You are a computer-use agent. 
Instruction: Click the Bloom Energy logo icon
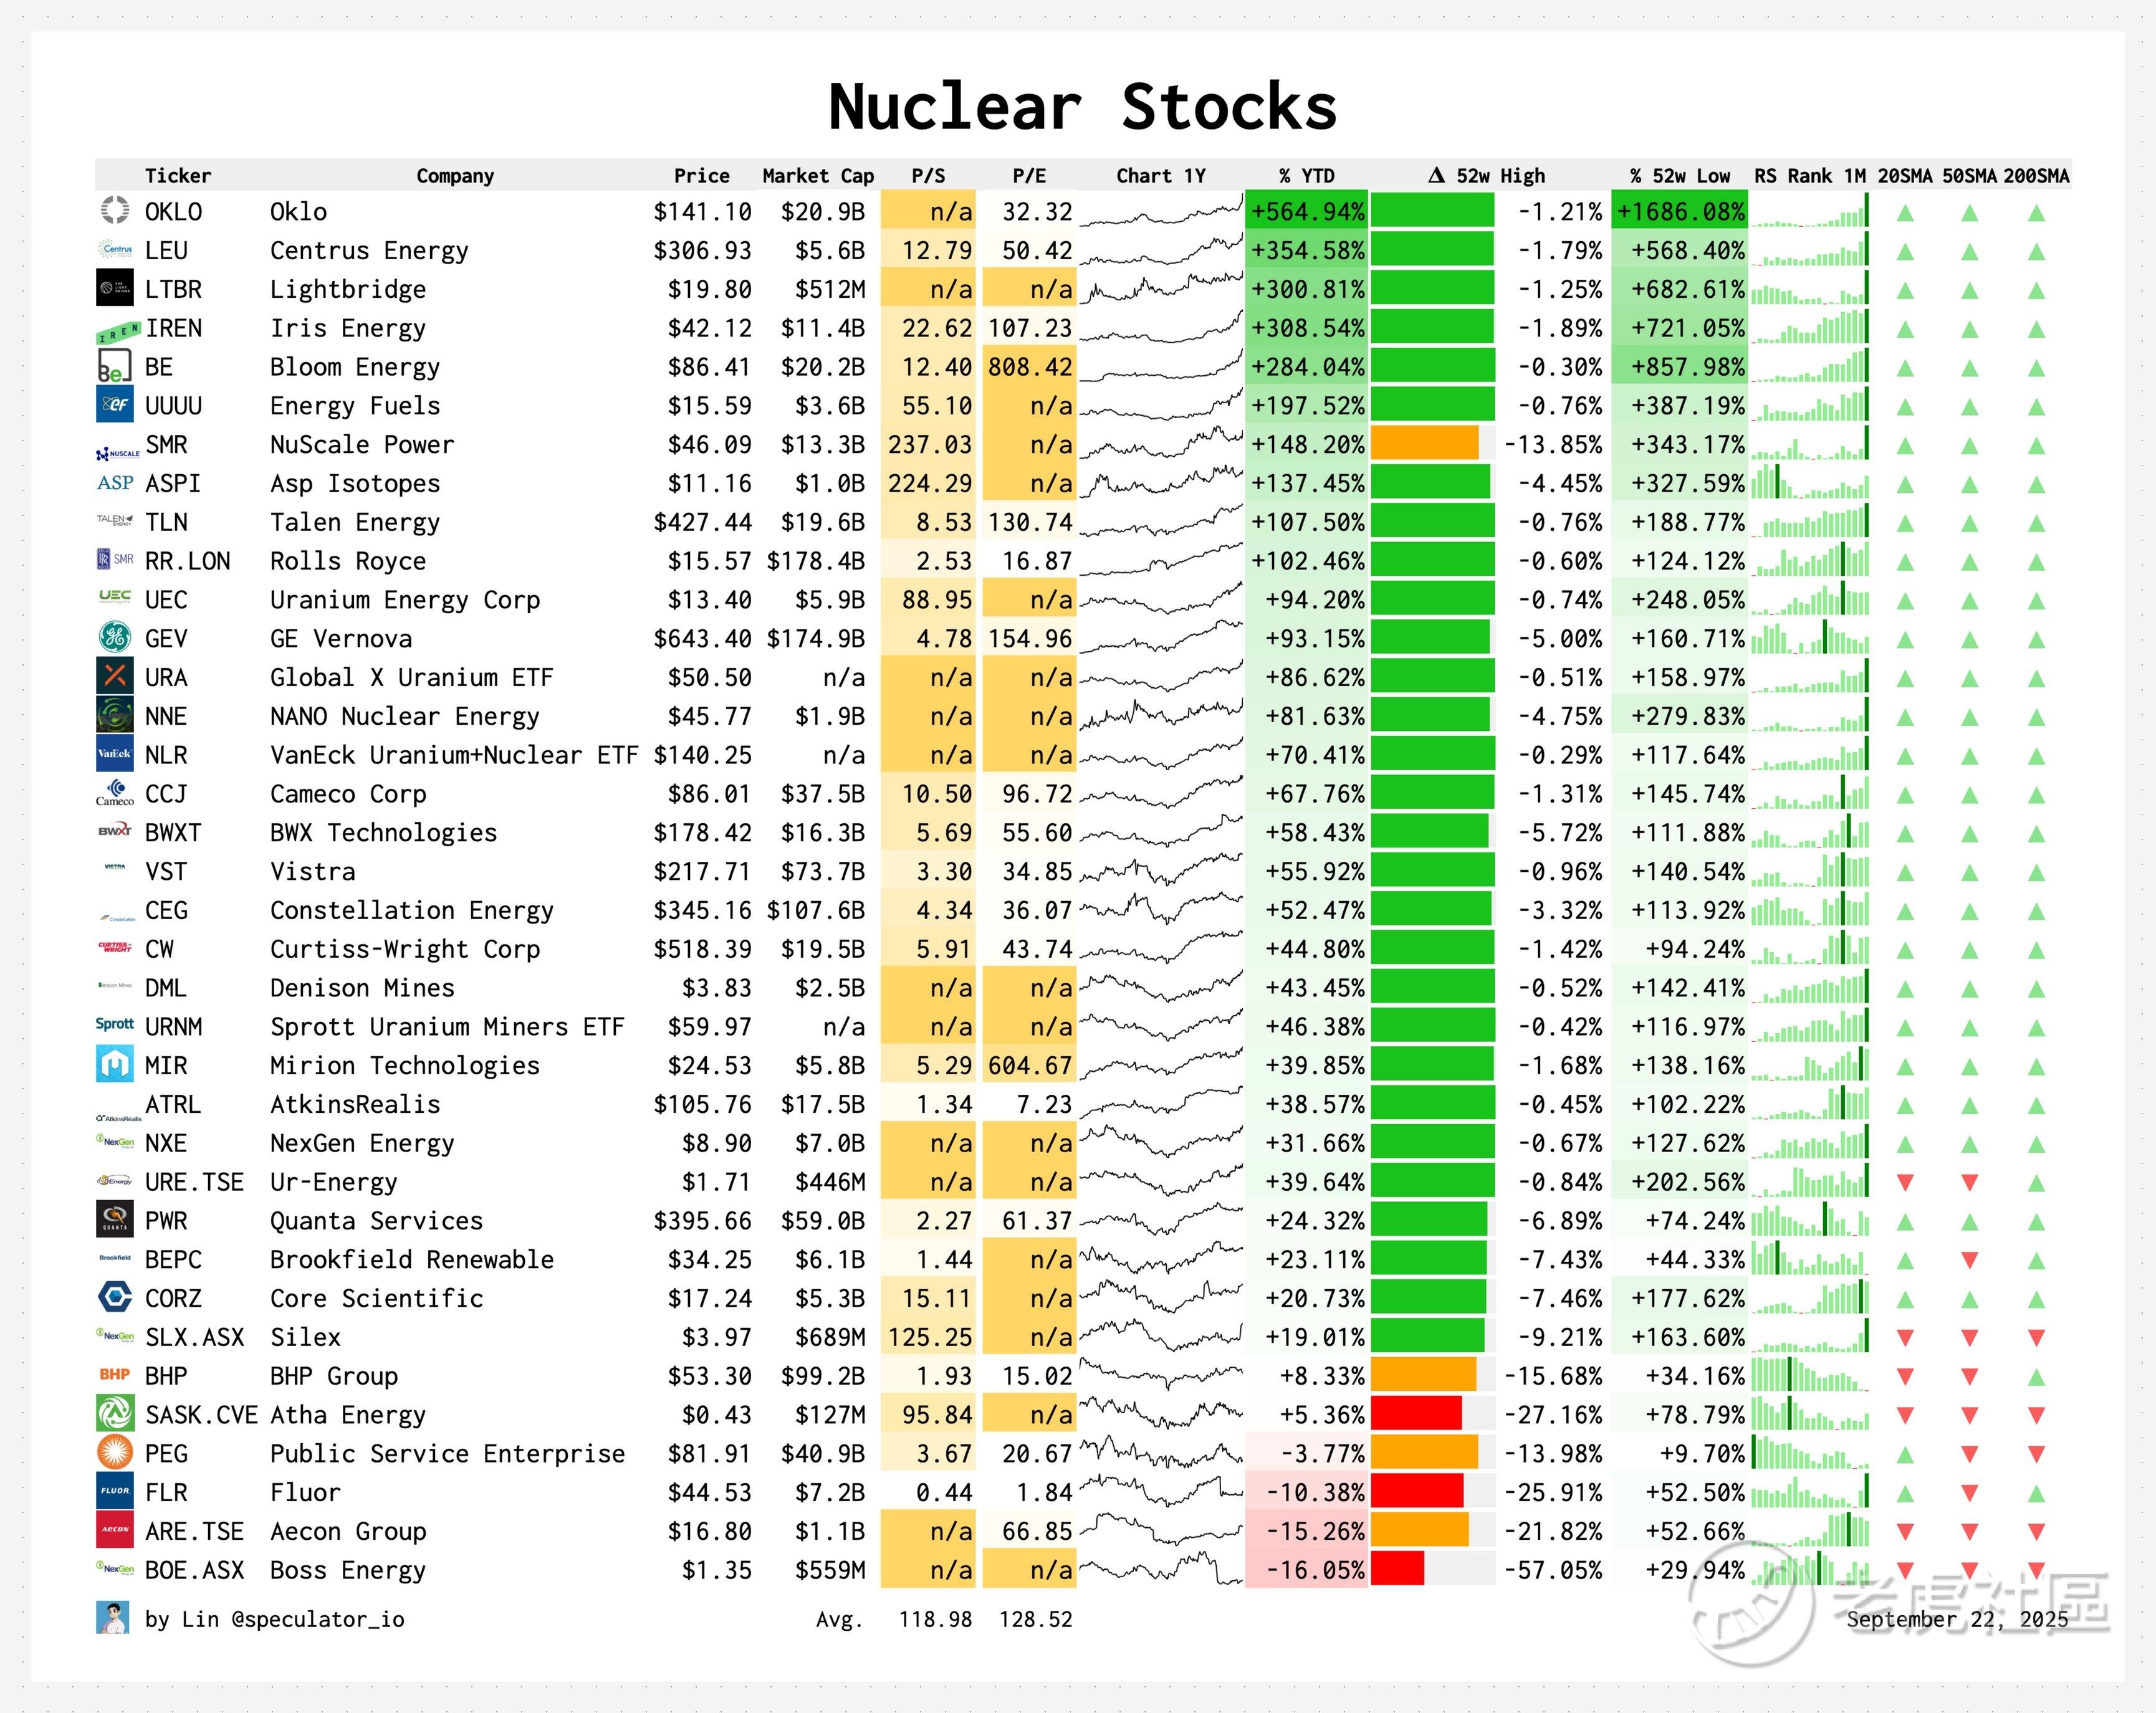(x=115, y=366)
